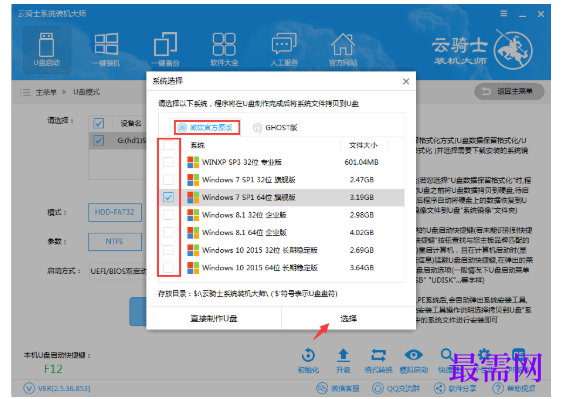
Task: Toggle the 设备名 header checkbox in main window
Action: pos(98,123)
